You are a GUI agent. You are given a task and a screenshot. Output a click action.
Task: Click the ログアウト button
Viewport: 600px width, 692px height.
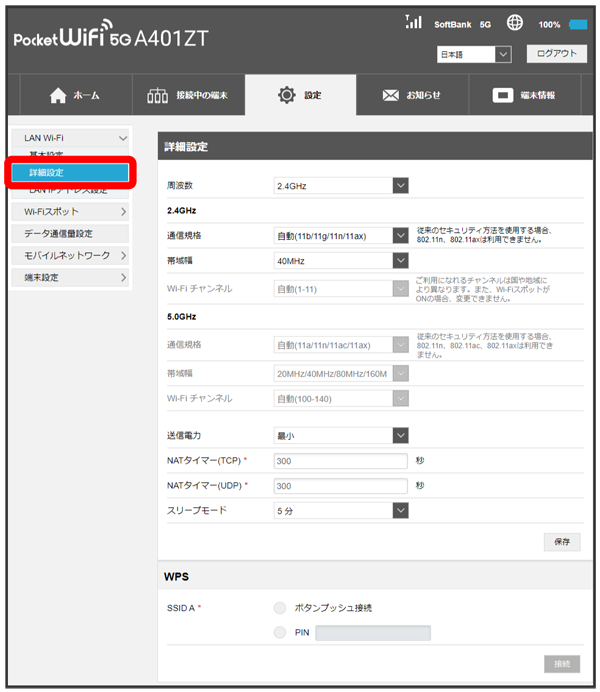point(556,54)
